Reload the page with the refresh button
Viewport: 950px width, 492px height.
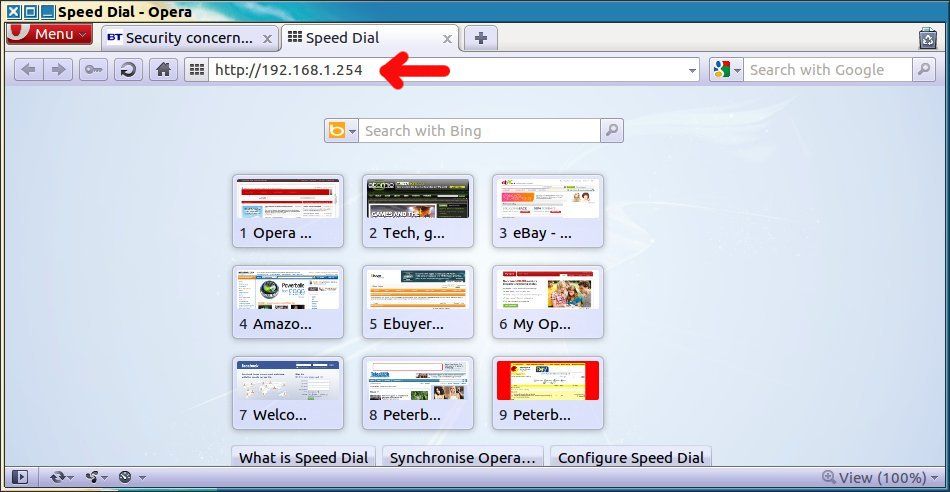128,70
